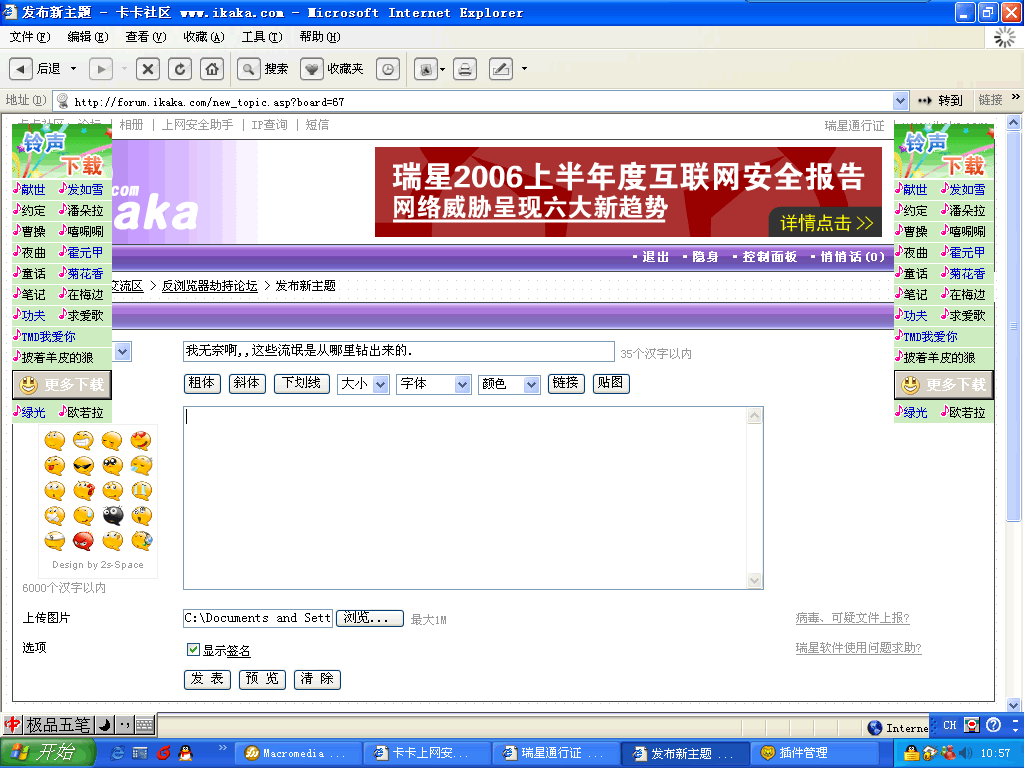
Task: Click the 详情点击 banner button
Action: tap(825, 223)
